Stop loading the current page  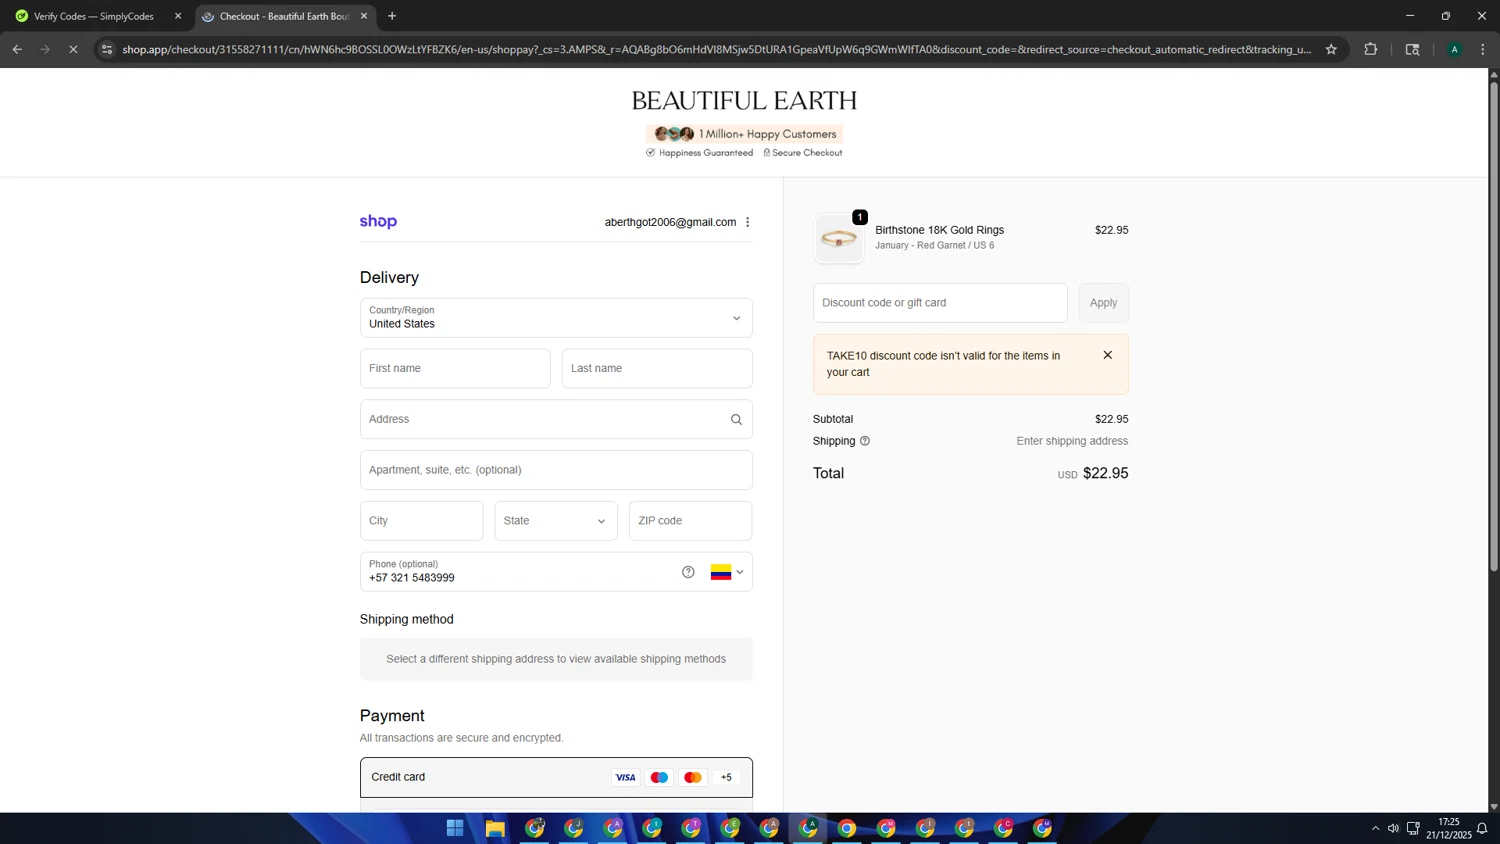point(73,49)
